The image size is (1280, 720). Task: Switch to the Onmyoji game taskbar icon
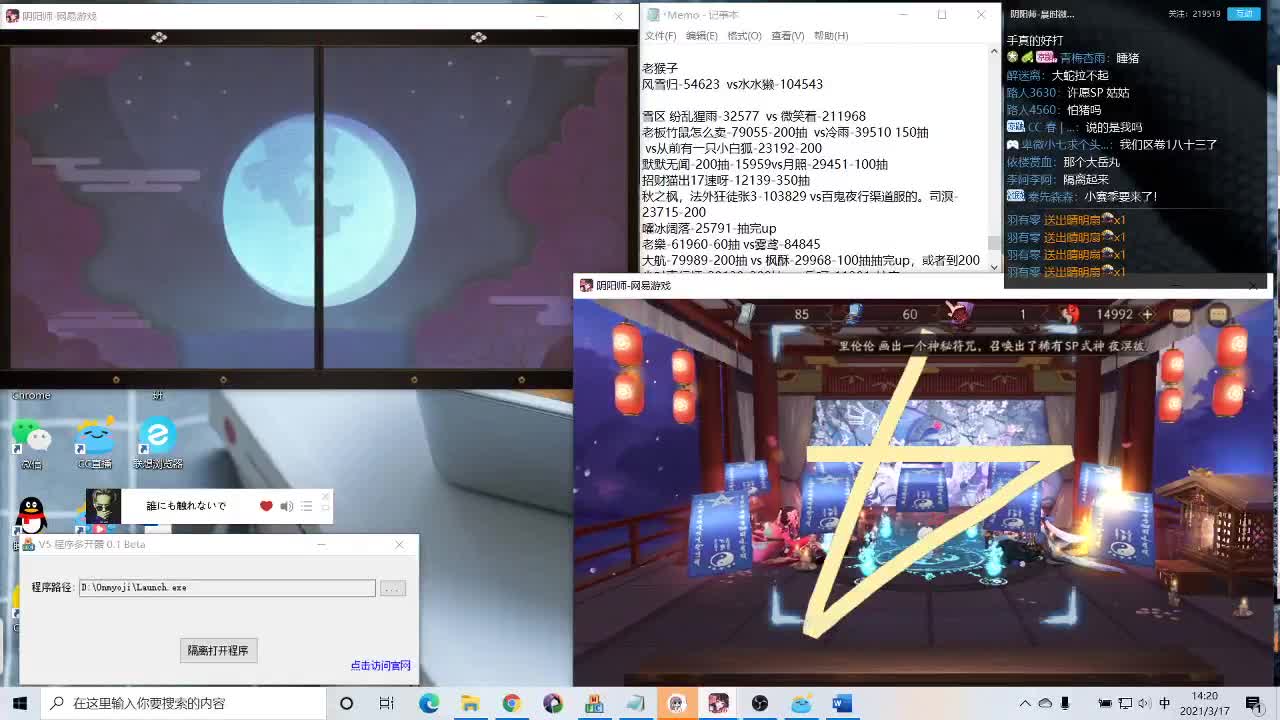pyautogui.click(x=718, y=703)
